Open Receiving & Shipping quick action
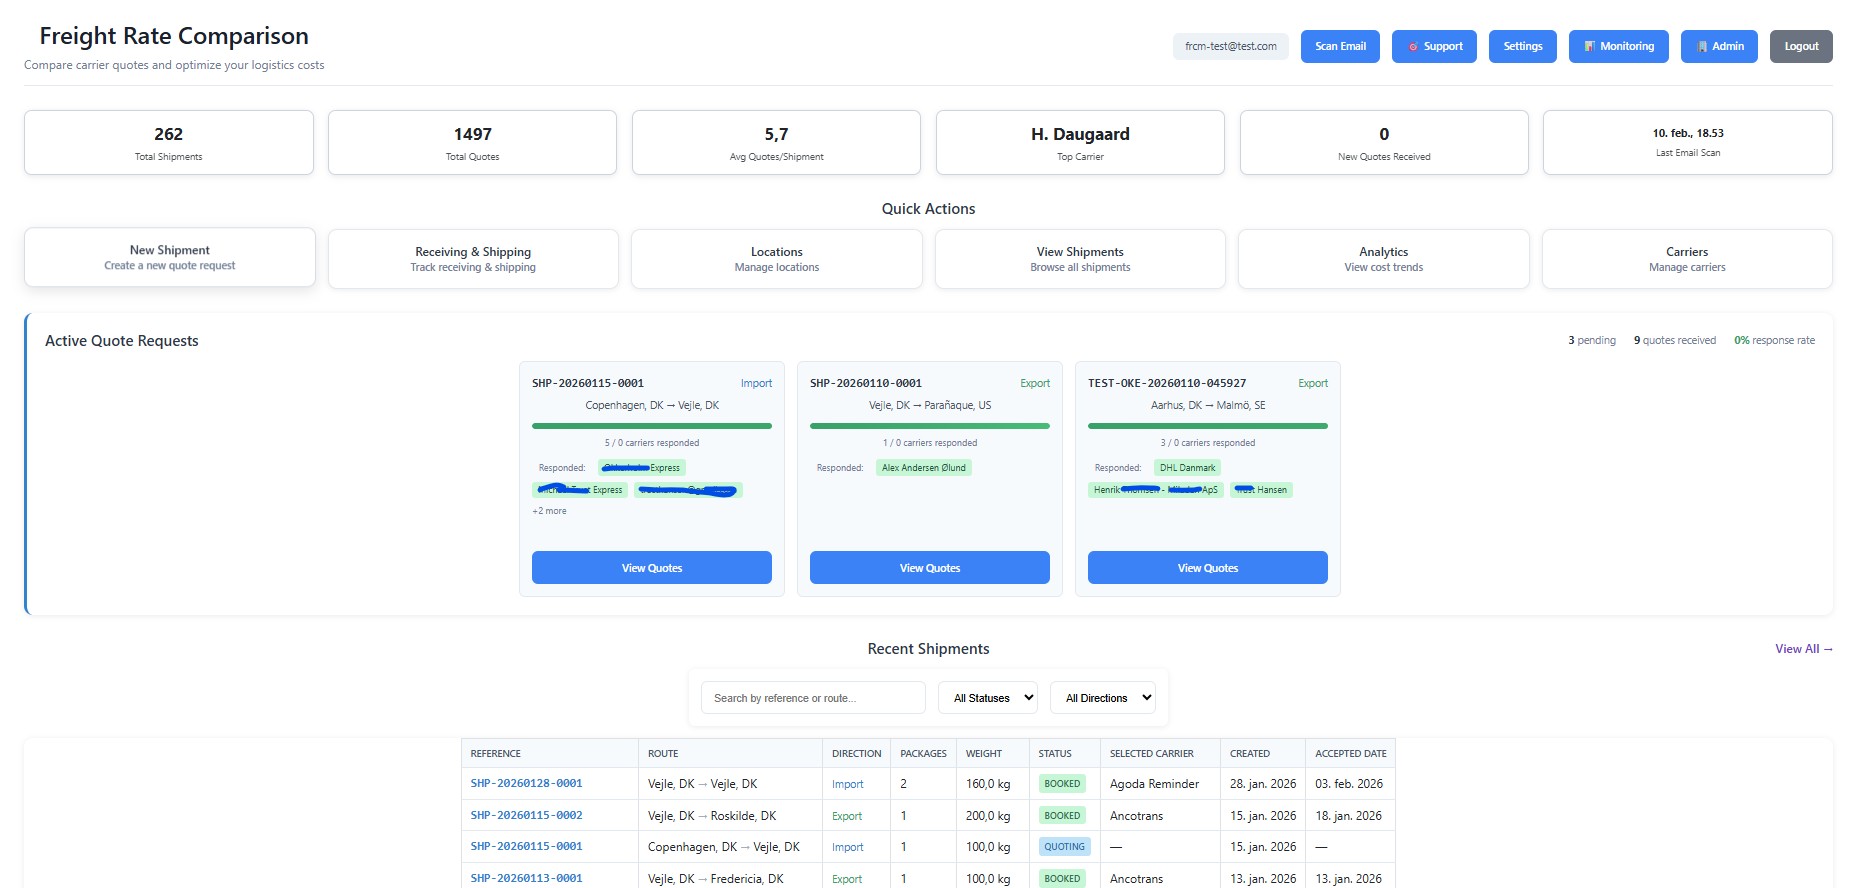This screenshot has height=888, width=1869. 473,259
